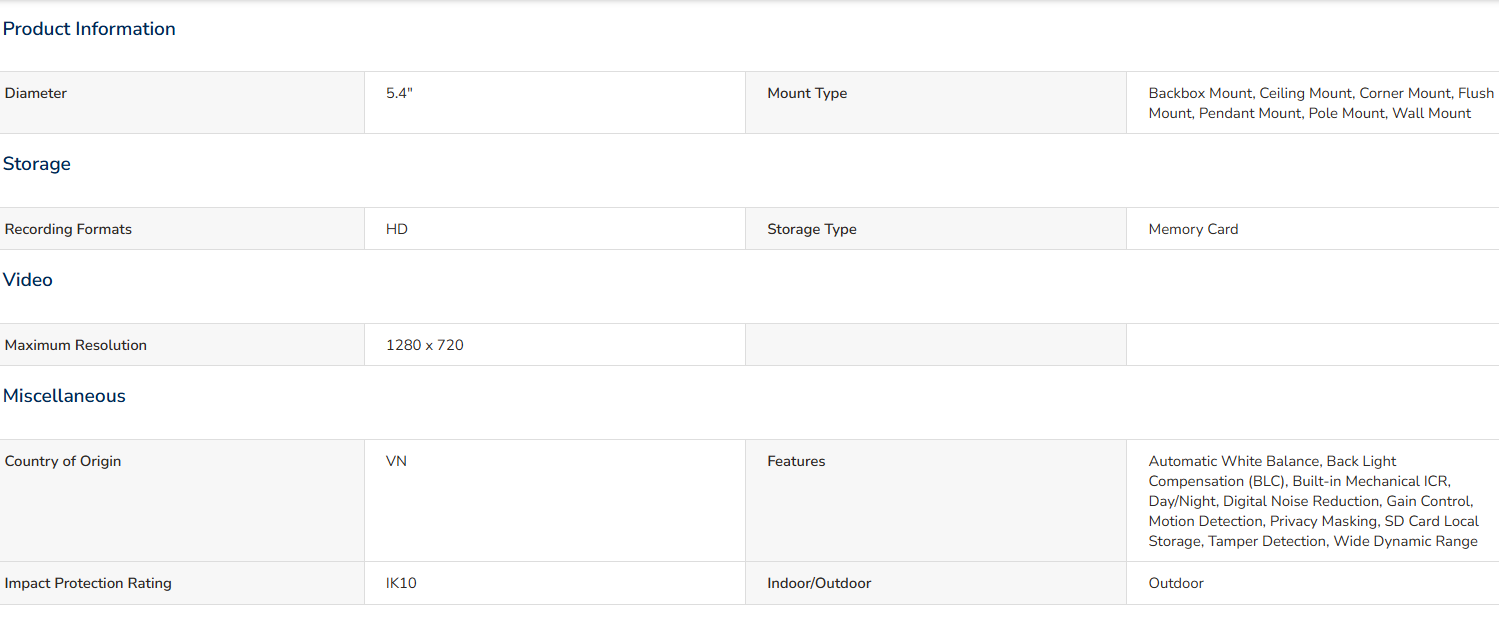Select the 1280 x 720 resolution value

(x=425, y=345)
